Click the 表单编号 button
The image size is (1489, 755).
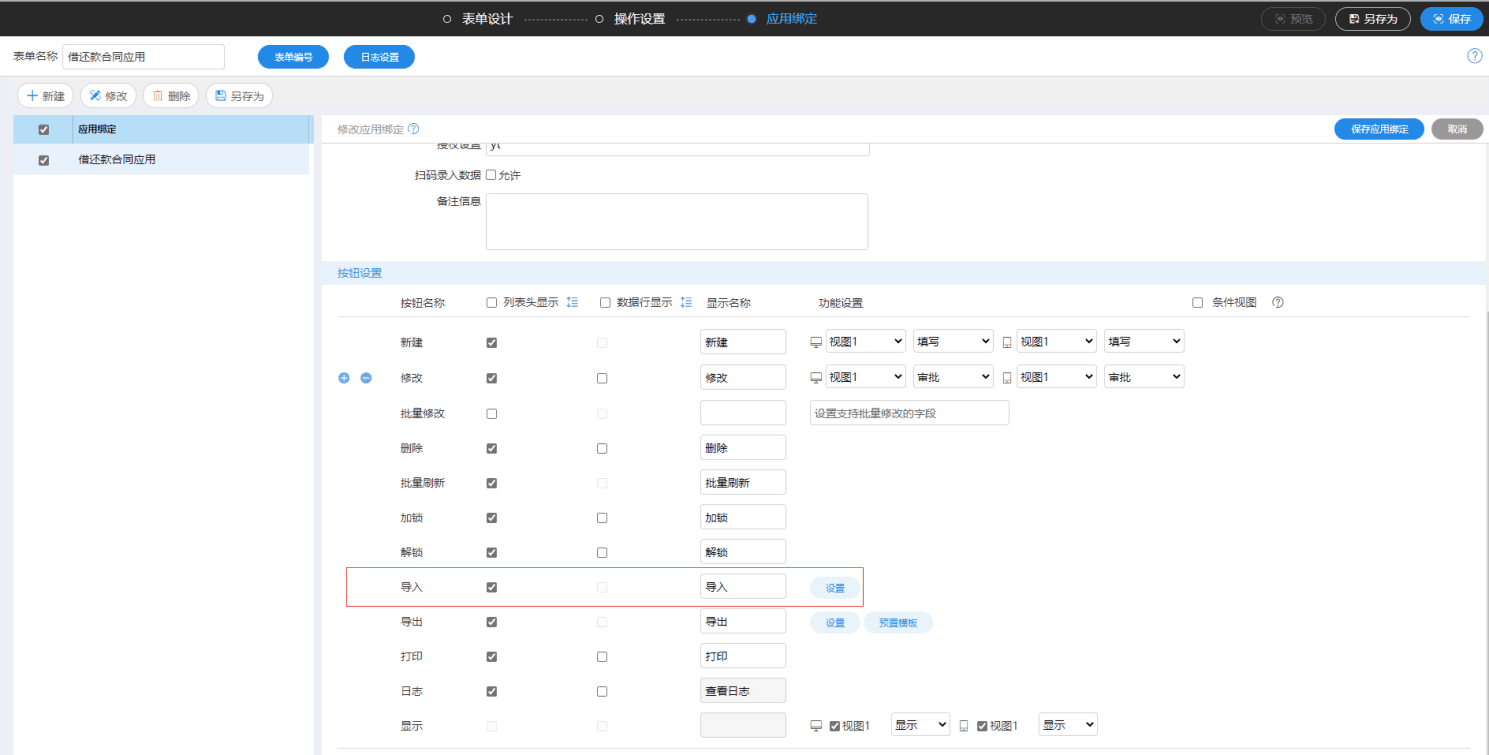point(293,57)
